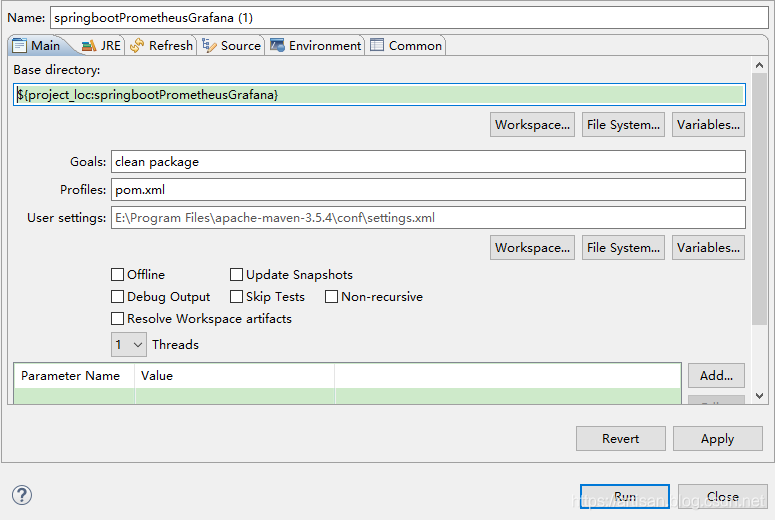
Task: Check Update Snapshots
Action: click(237, 275)
